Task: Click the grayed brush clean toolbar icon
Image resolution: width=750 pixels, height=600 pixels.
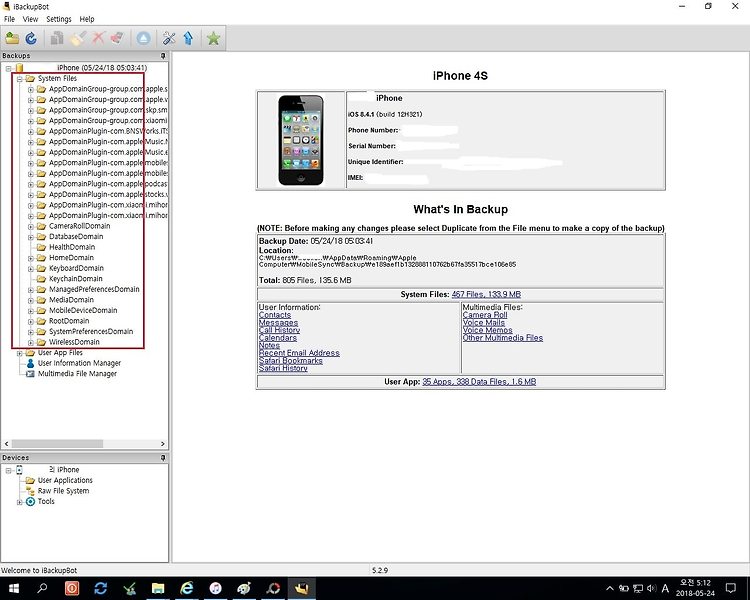Action: click(x=78, y=38)
